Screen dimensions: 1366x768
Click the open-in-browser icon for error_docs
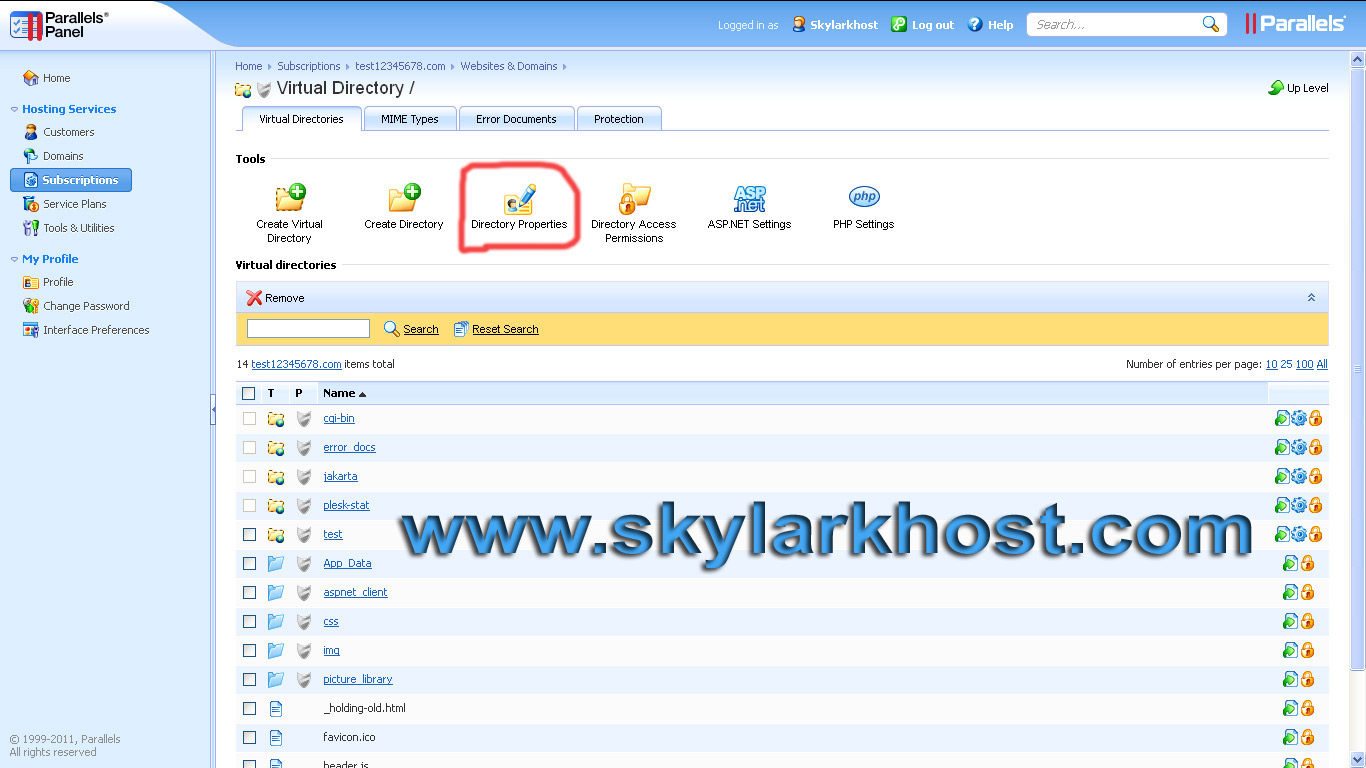(1282, 447)
